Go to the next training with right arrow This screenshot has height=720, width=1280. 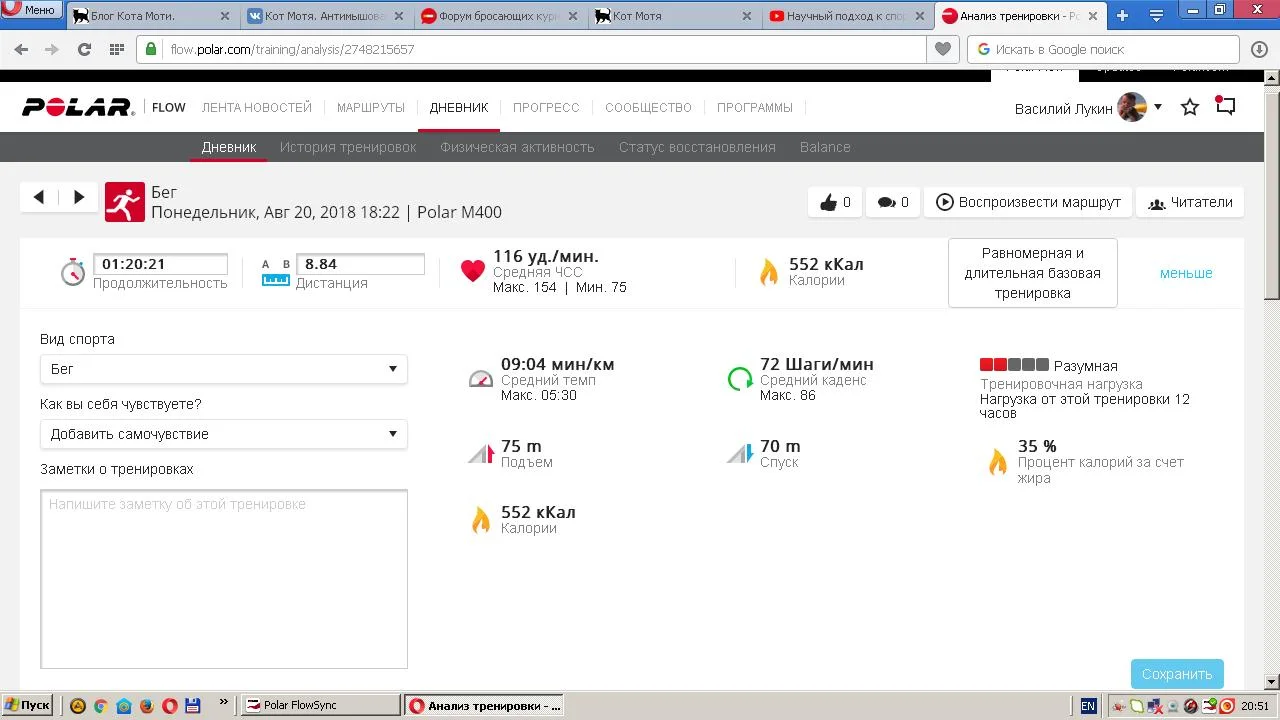[79, 197]
